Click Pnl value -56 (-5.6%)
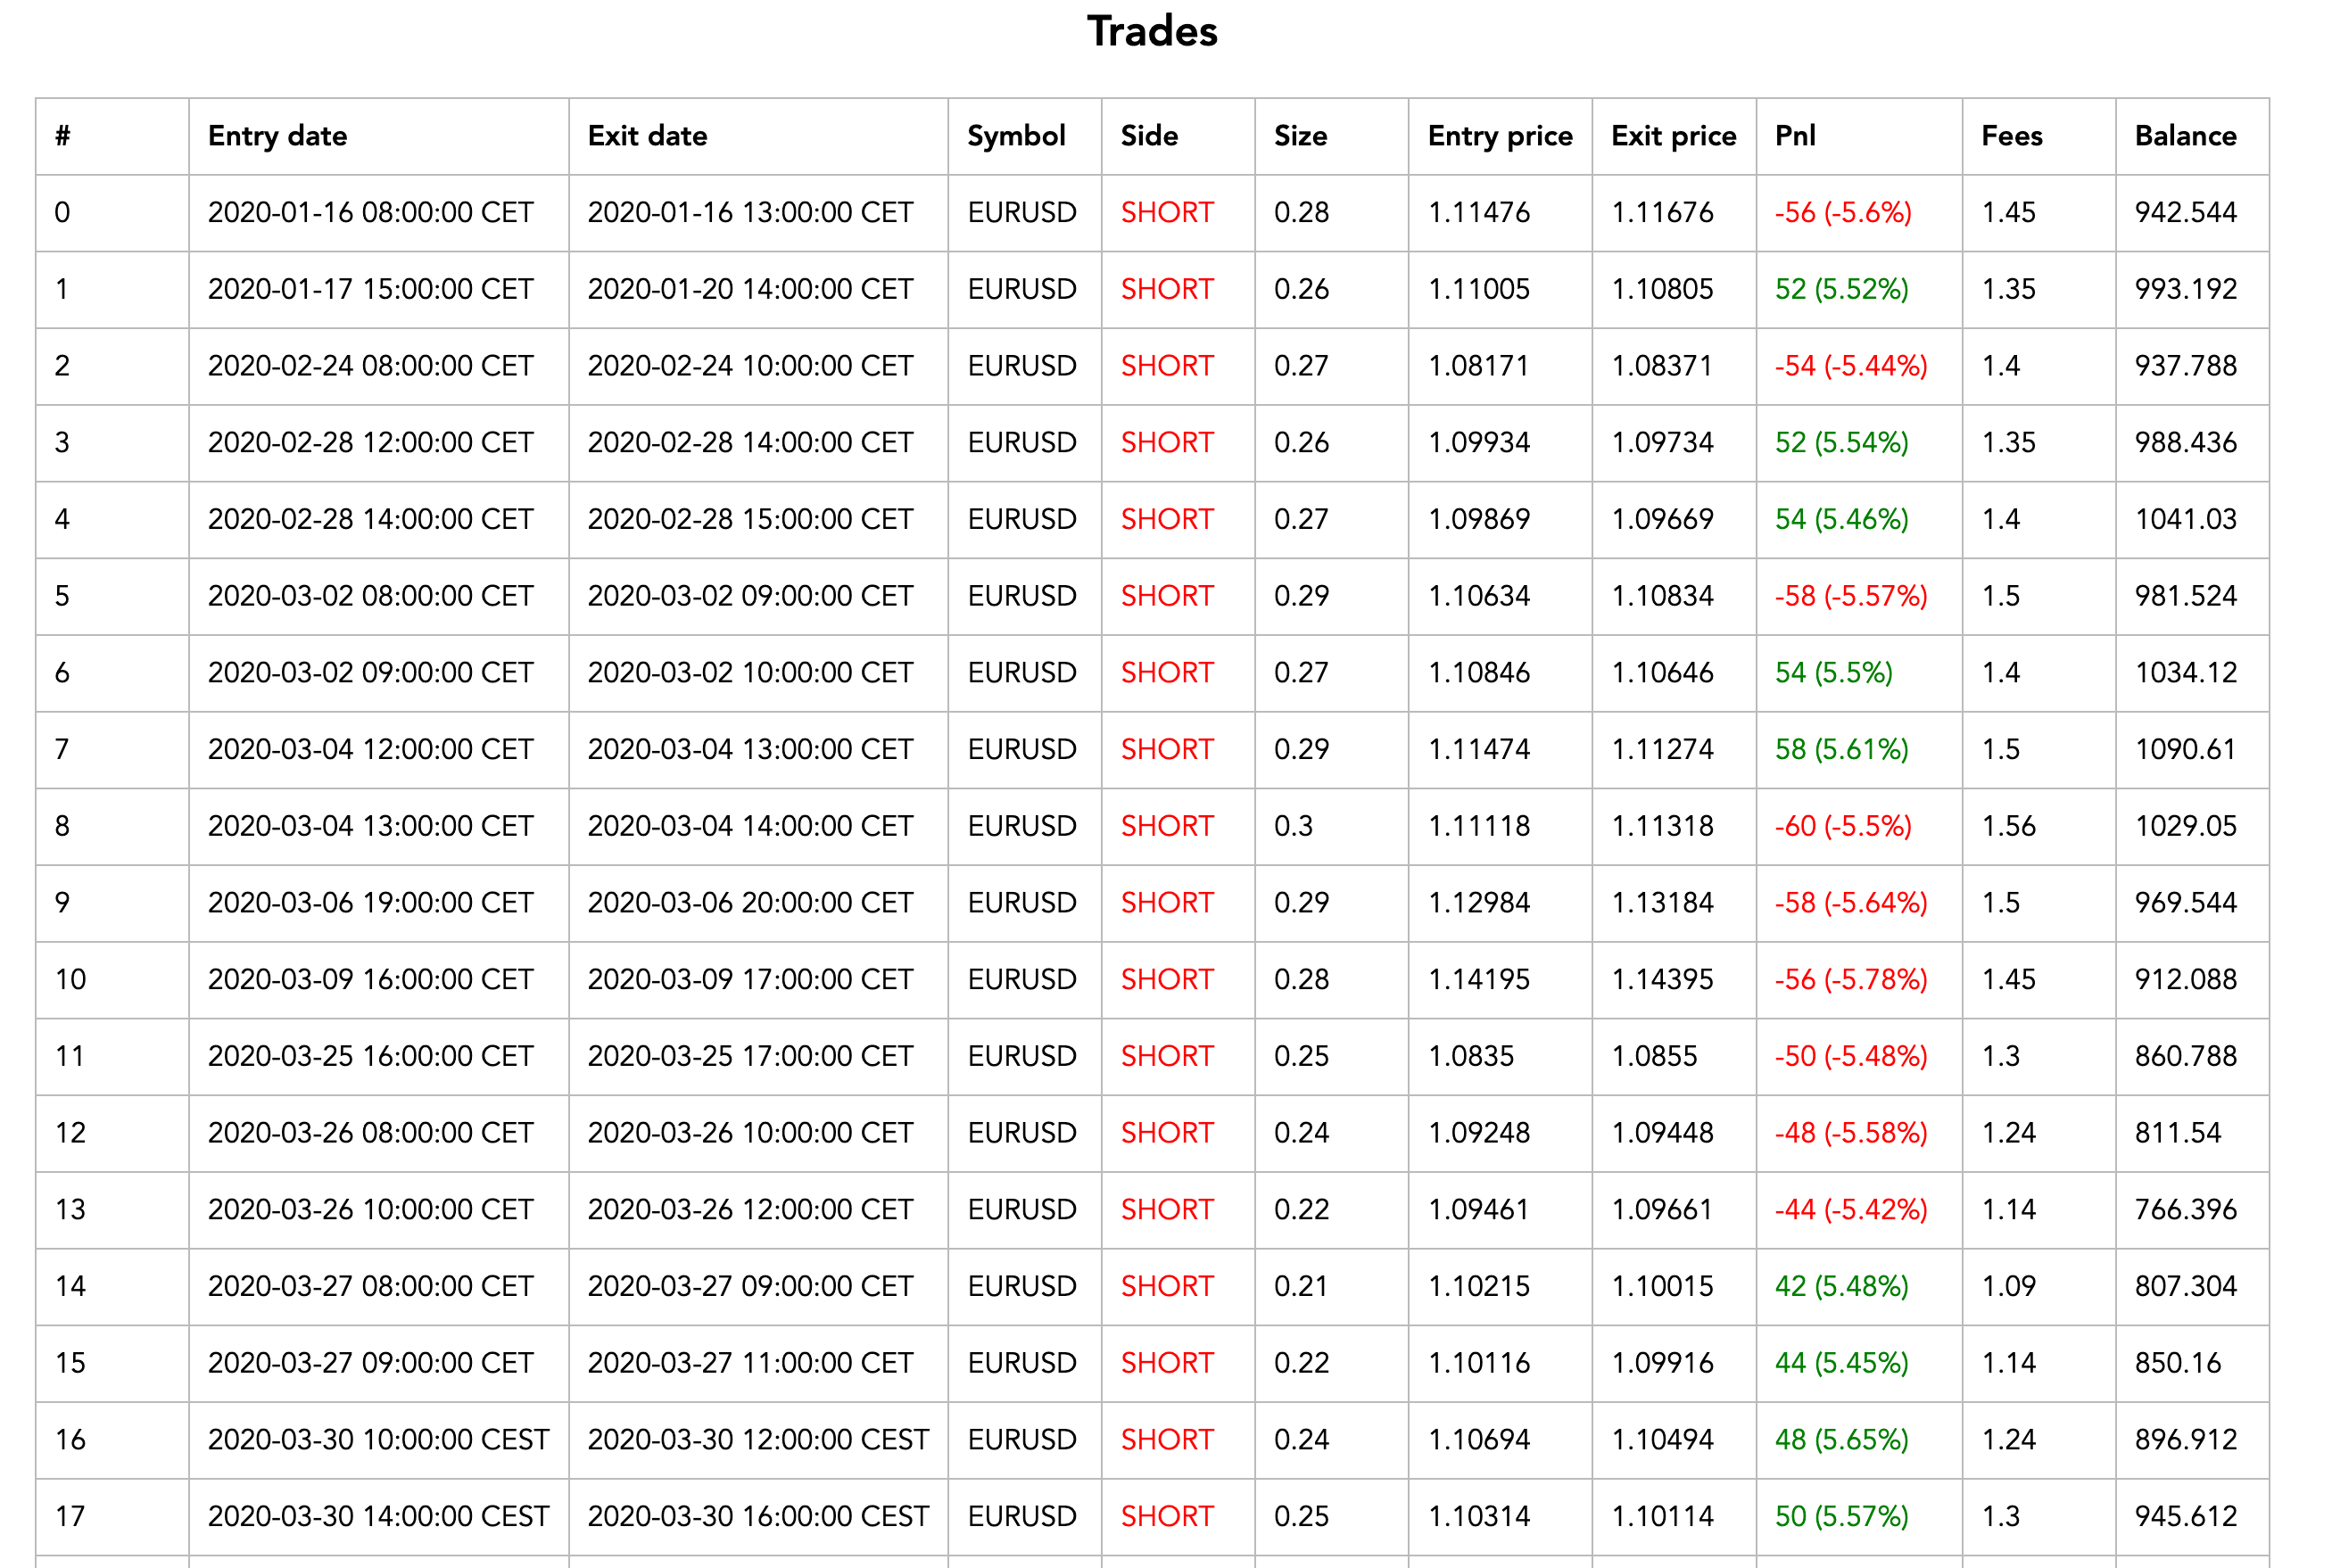 pyautogui.click(x=1842, y=213)
